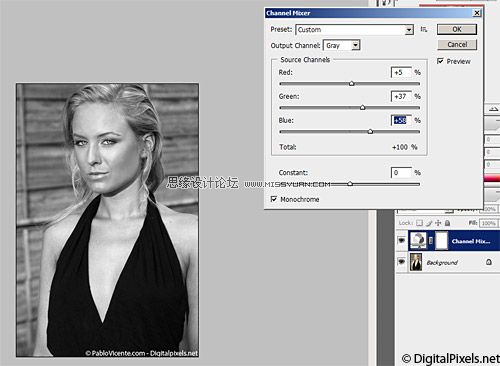Open the Preset dropdown showing Custom
The width and height of the screenshot is (500, 366).
355,30
